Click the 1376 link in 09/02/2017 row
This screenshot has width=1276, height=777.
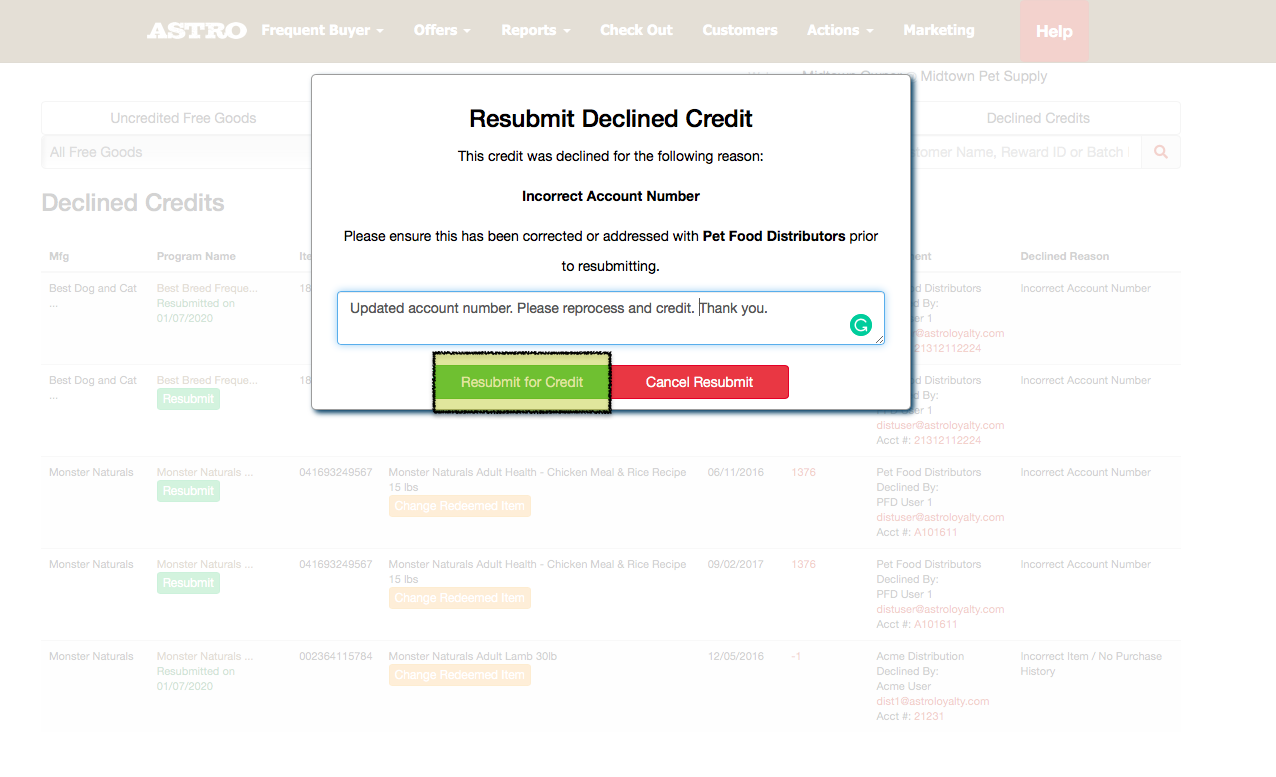[x=804, y=564]
